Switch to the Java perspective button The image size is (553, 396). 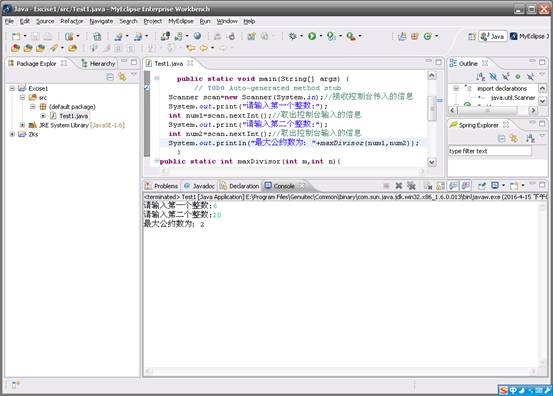coord(493,36)
